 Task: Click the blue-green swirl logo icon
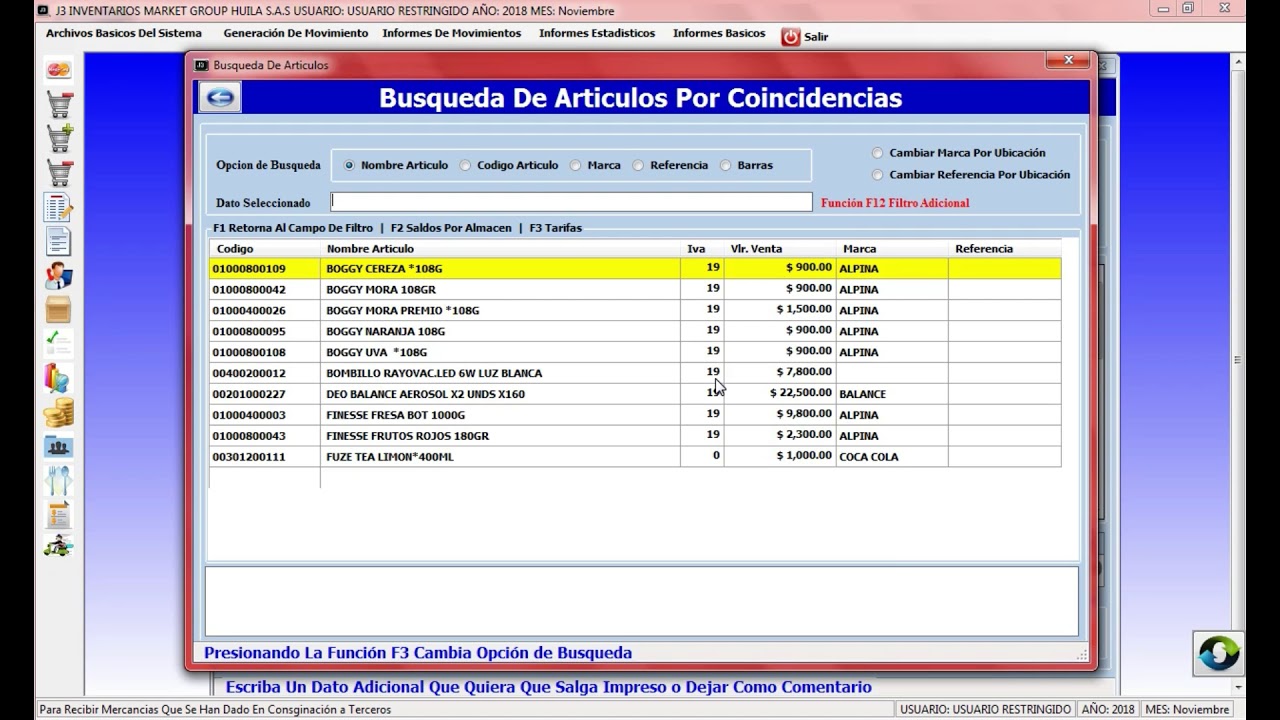(1218, 653)
